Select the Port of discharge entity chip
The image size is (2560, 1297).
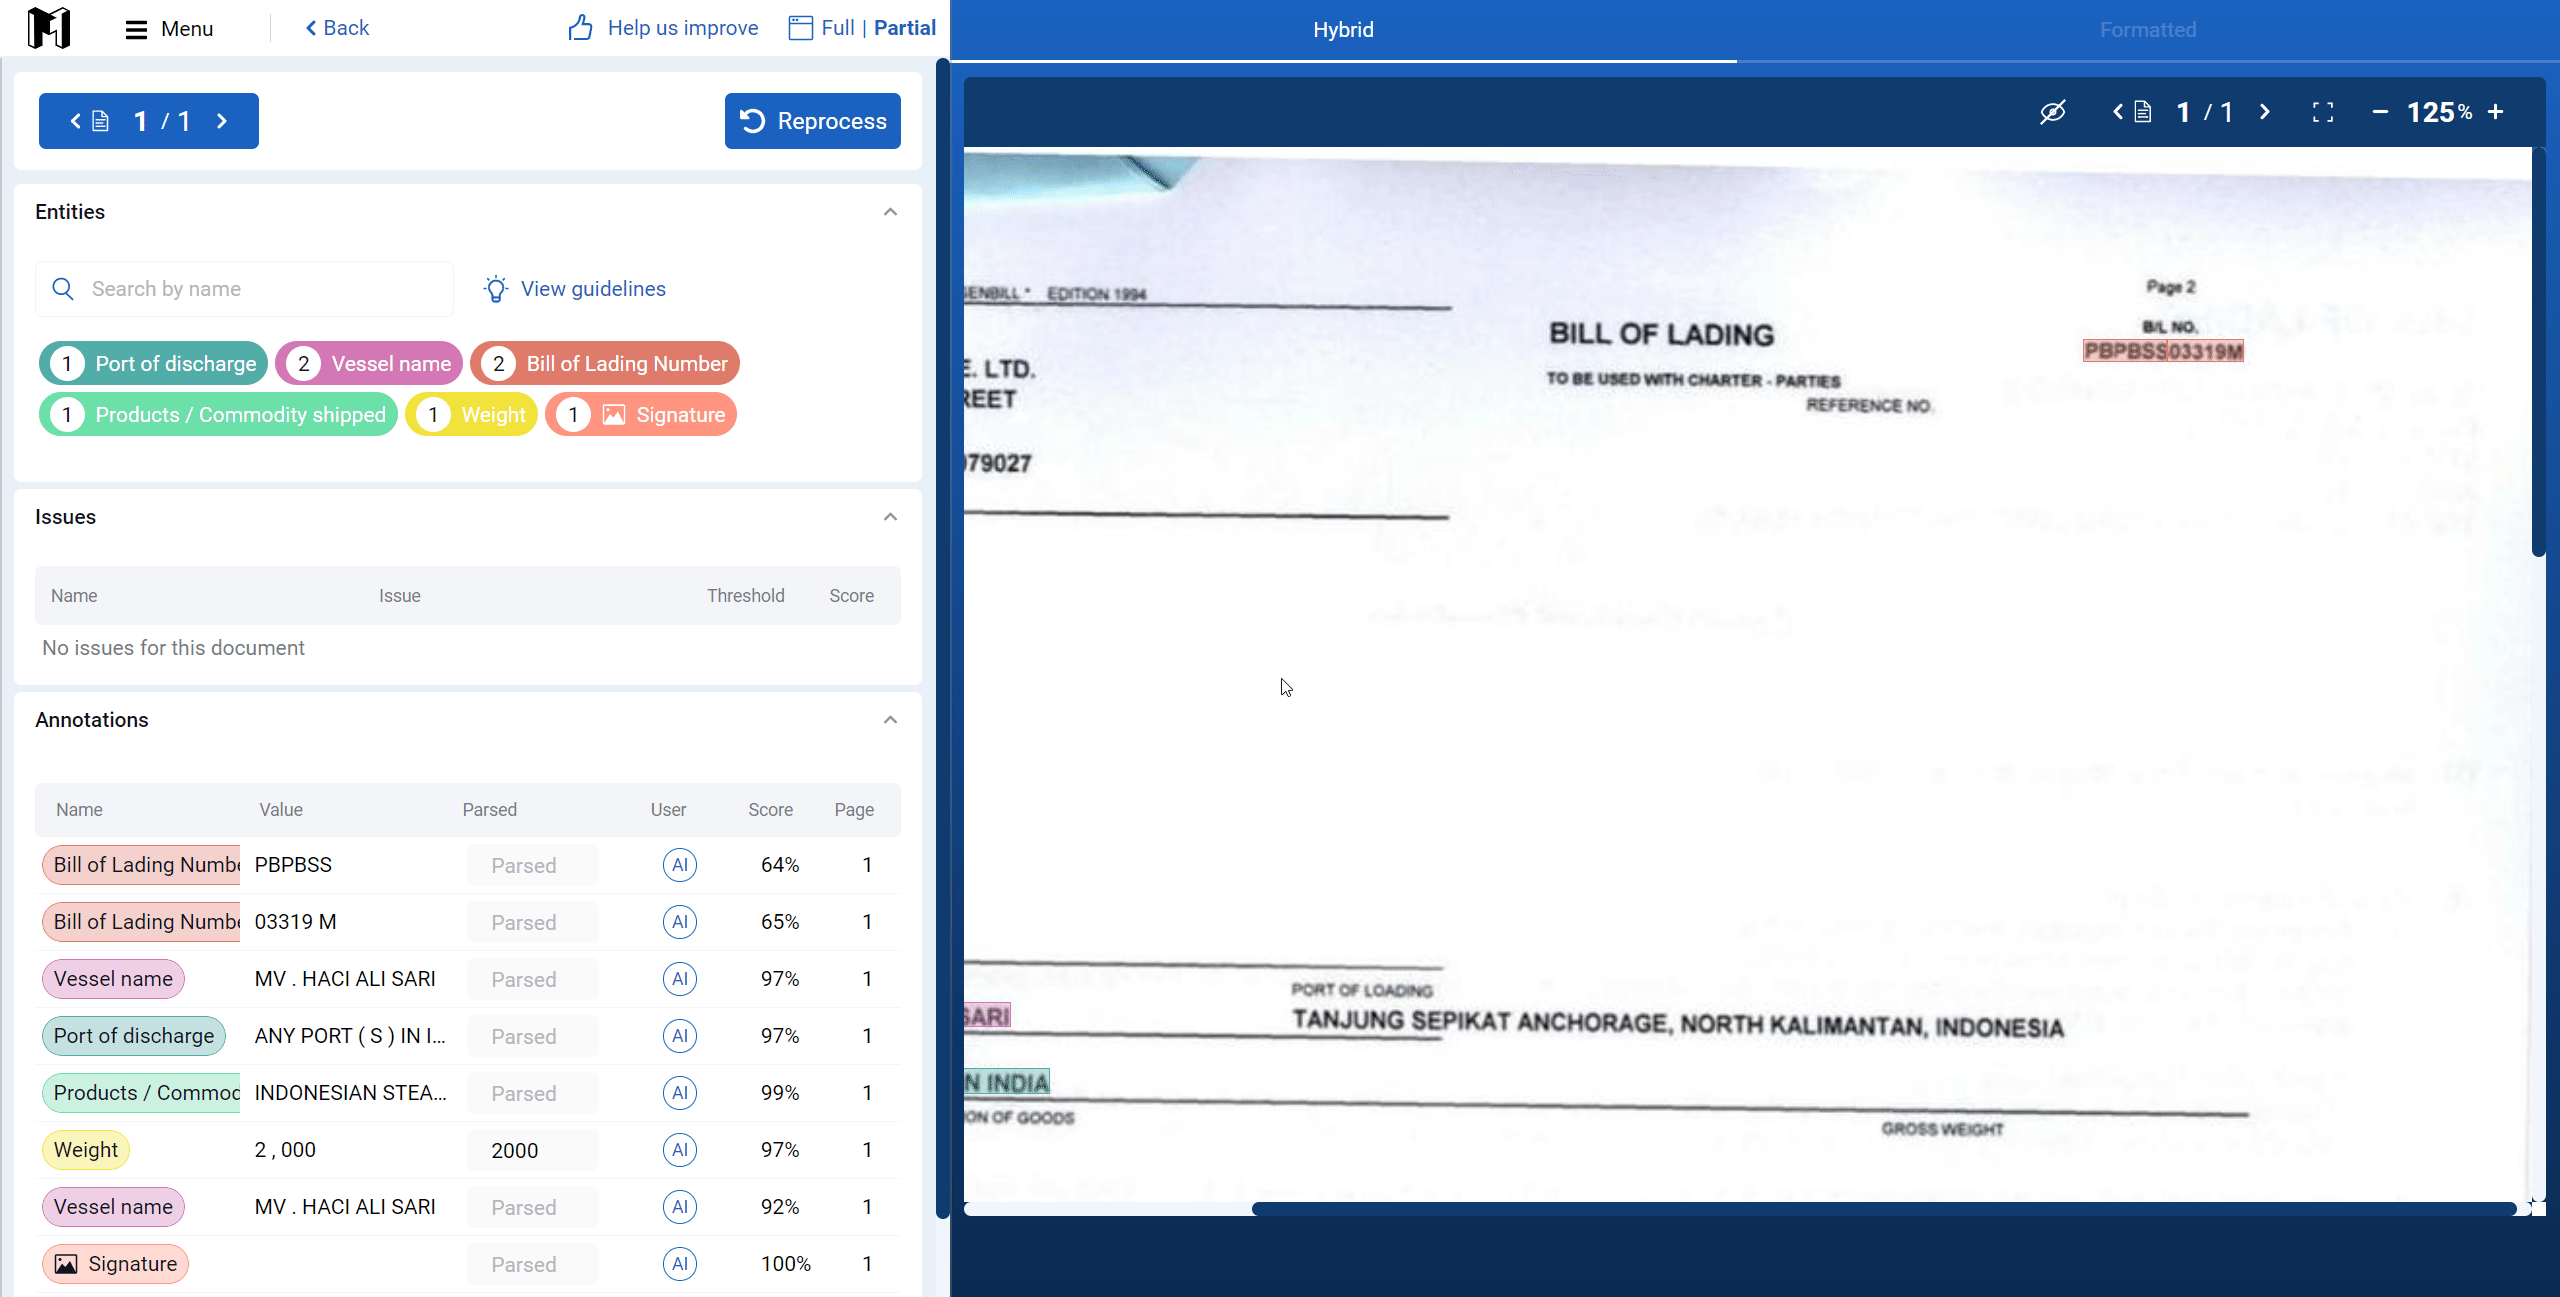153,363
